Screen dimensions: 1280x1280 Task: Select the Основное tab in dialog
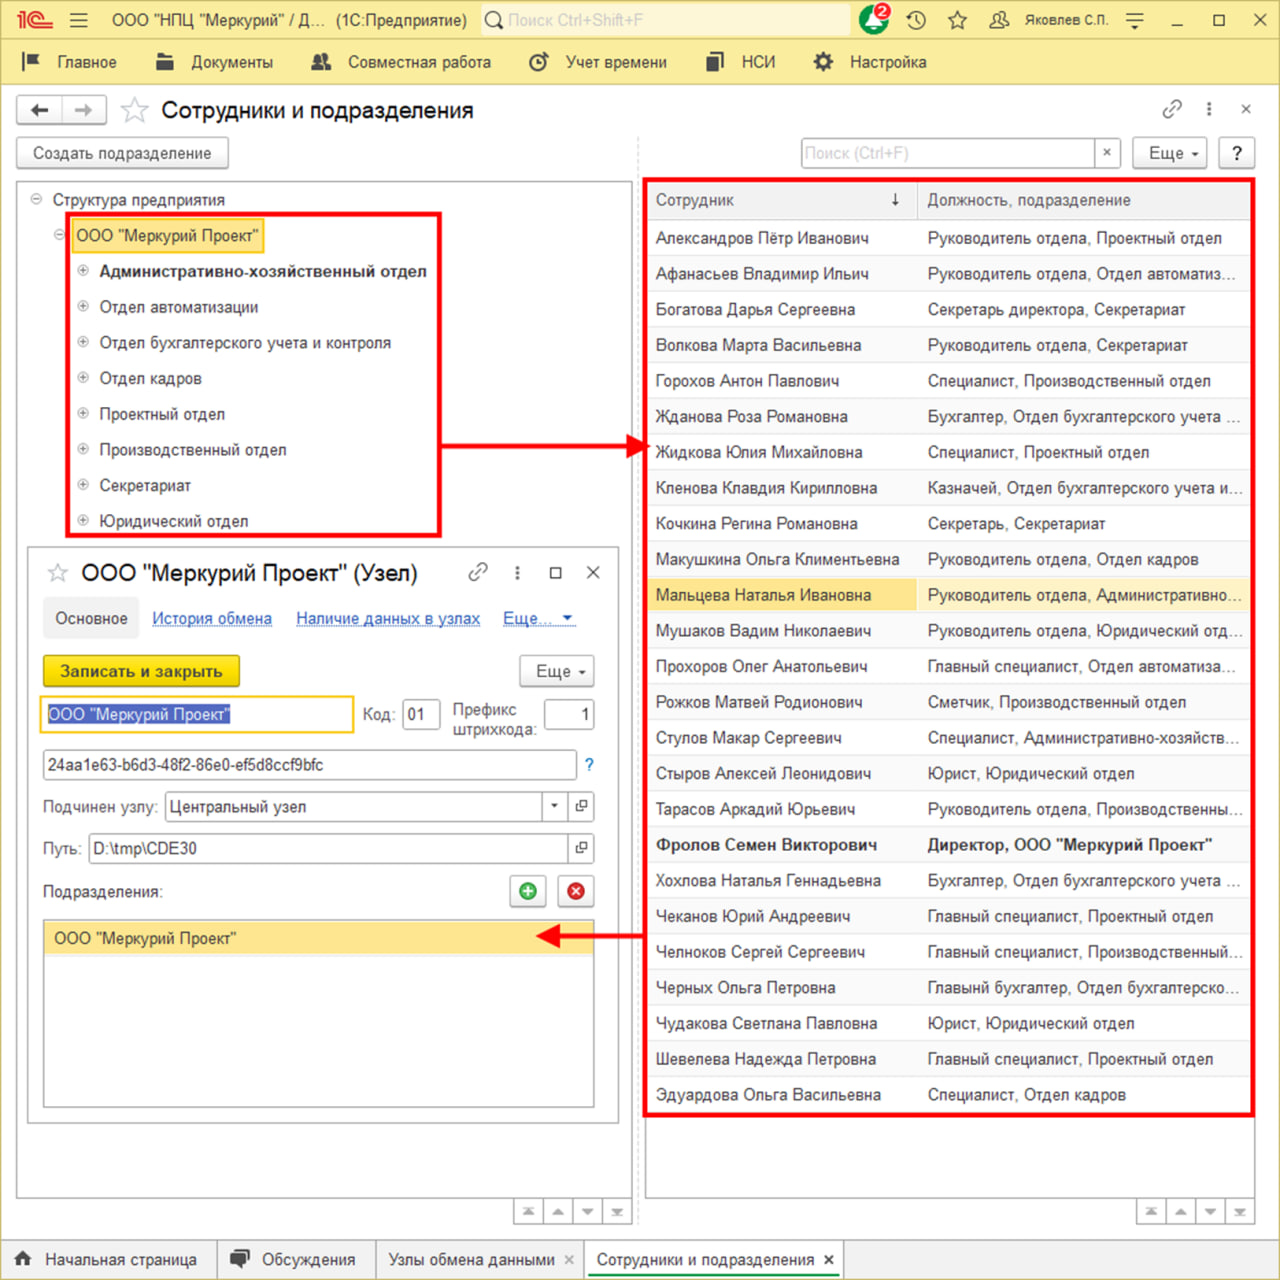[x=91, y=618]
